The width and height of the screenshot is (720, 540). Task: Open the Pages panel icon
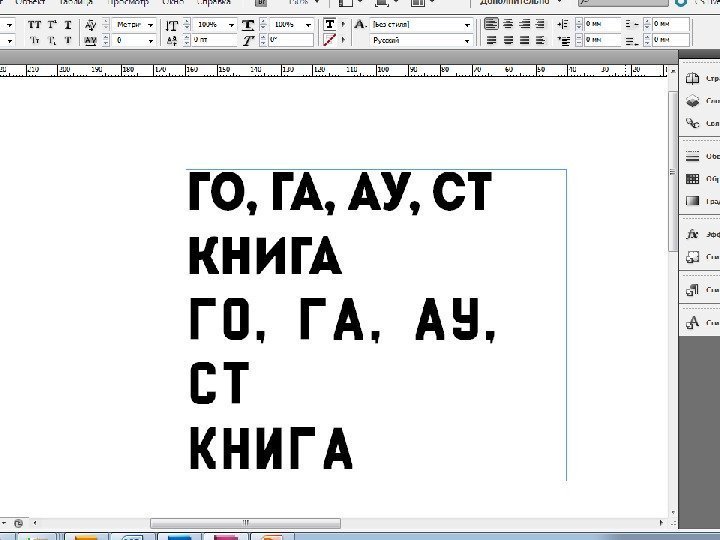point(691,78)
